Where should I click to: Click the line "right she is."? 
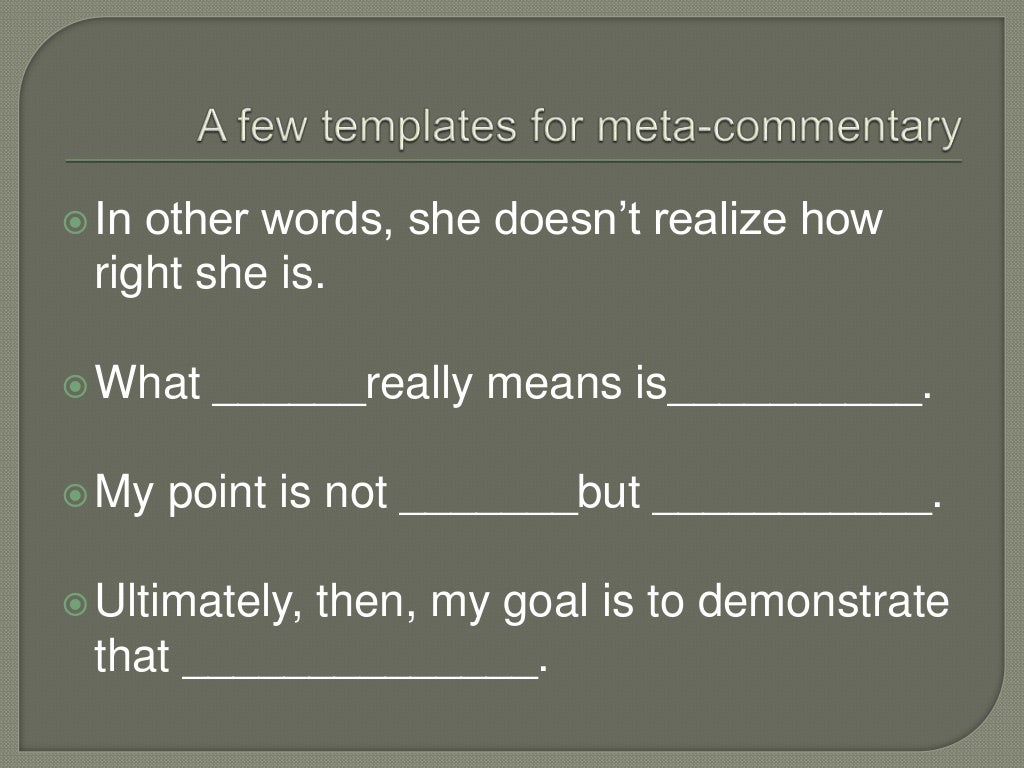(x=210, y=274)
